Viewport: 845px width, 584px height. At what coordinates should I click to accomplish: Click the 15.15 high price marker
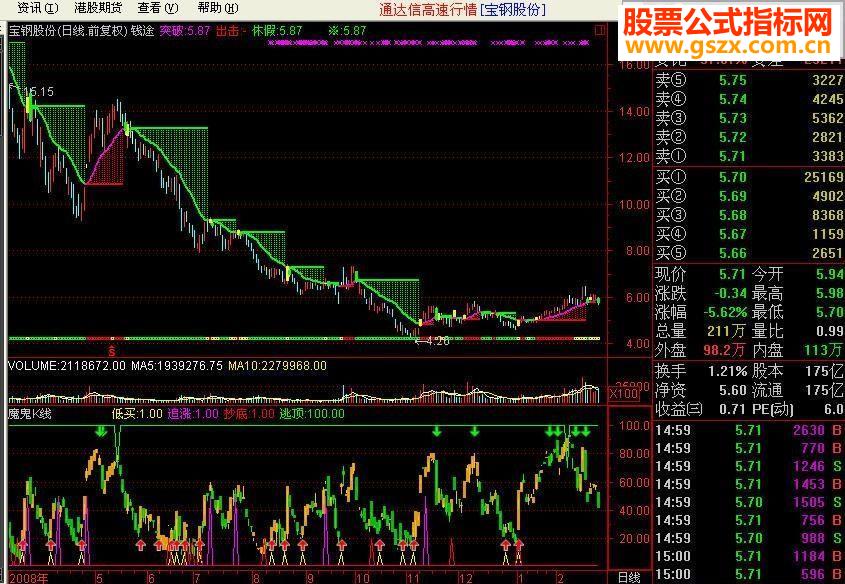pos(39,92)
